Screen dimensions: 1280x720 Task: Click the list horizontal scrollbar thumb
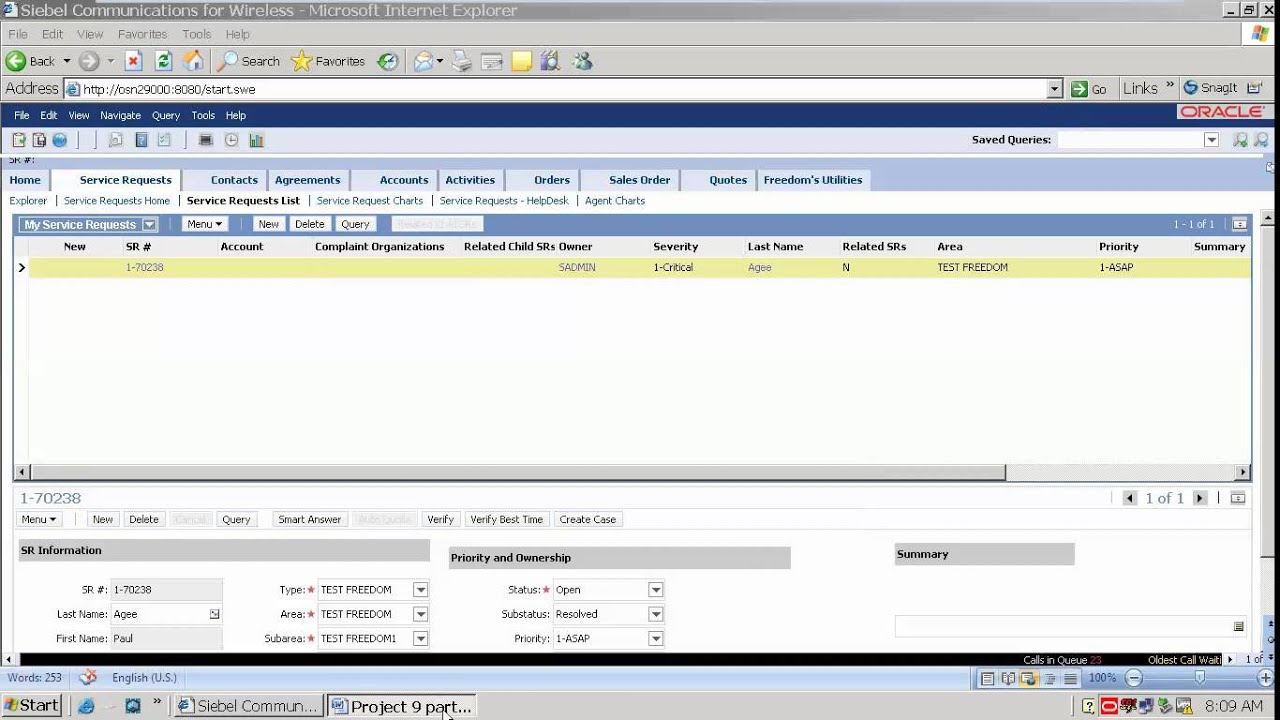pyautogui.click(x=517, y=472)
